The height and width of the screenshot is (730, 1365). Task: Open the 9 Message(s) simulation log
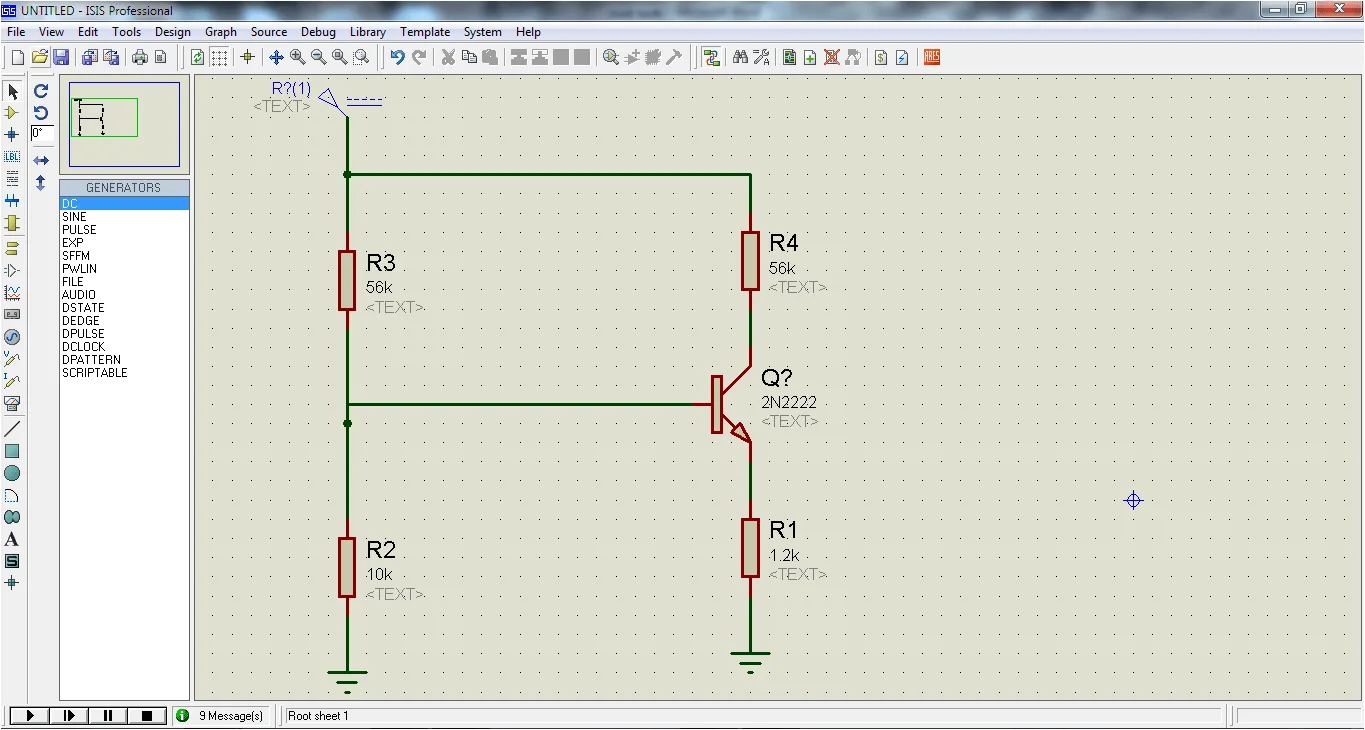(221, 716)
